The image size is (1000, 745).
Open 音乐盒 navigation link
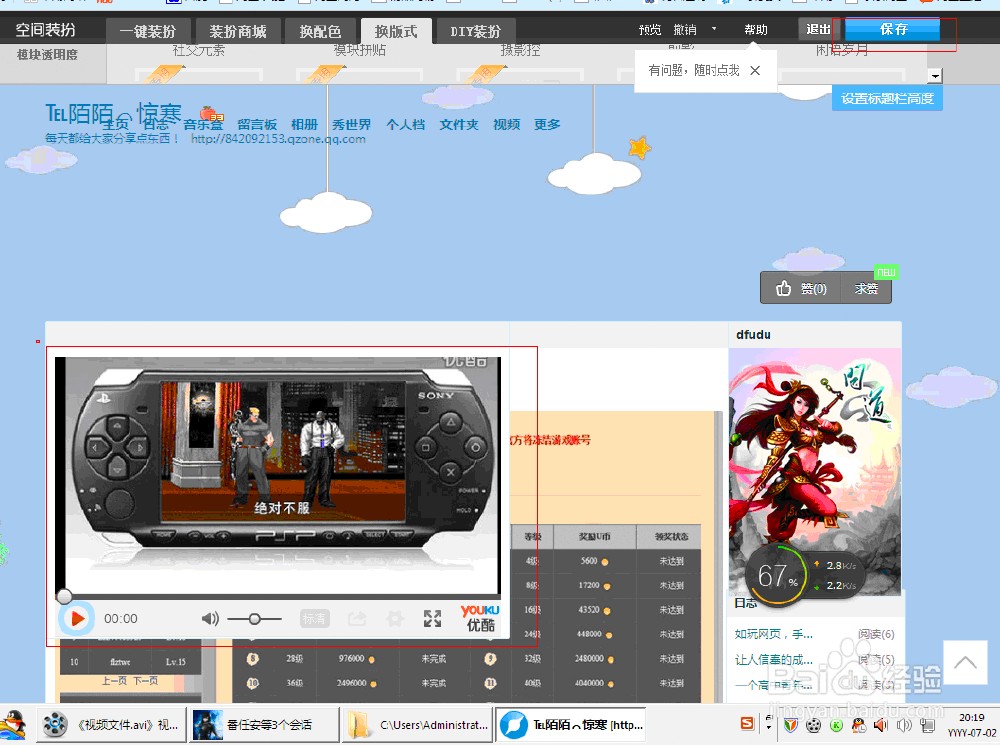click(203, 124)
